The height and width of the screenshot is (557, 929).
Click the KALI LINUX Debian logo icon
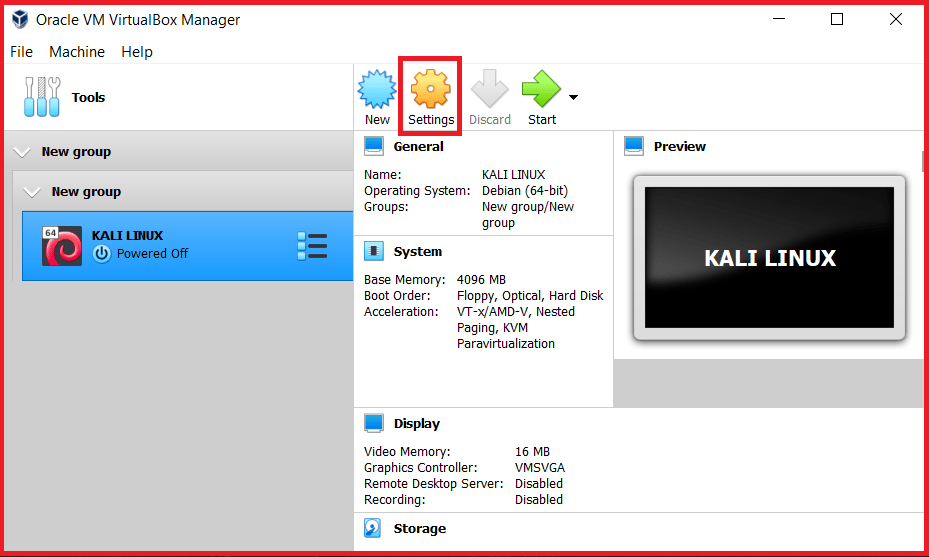pos(62,246)
